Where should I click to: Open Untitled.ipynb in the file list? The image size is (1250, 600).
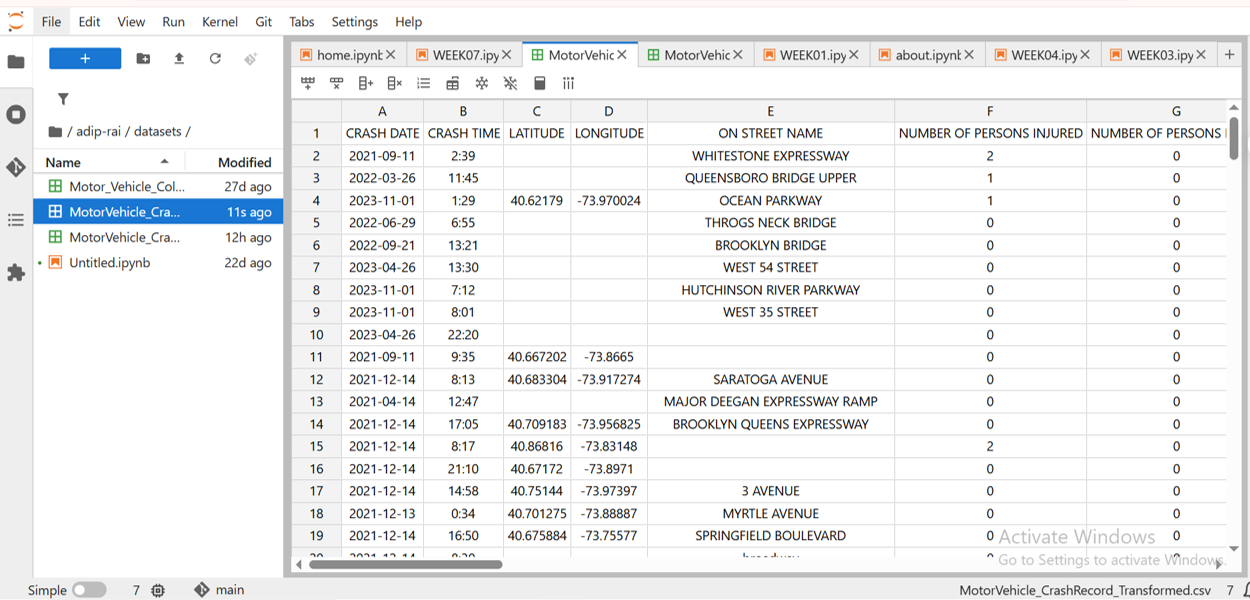(109, 262)
